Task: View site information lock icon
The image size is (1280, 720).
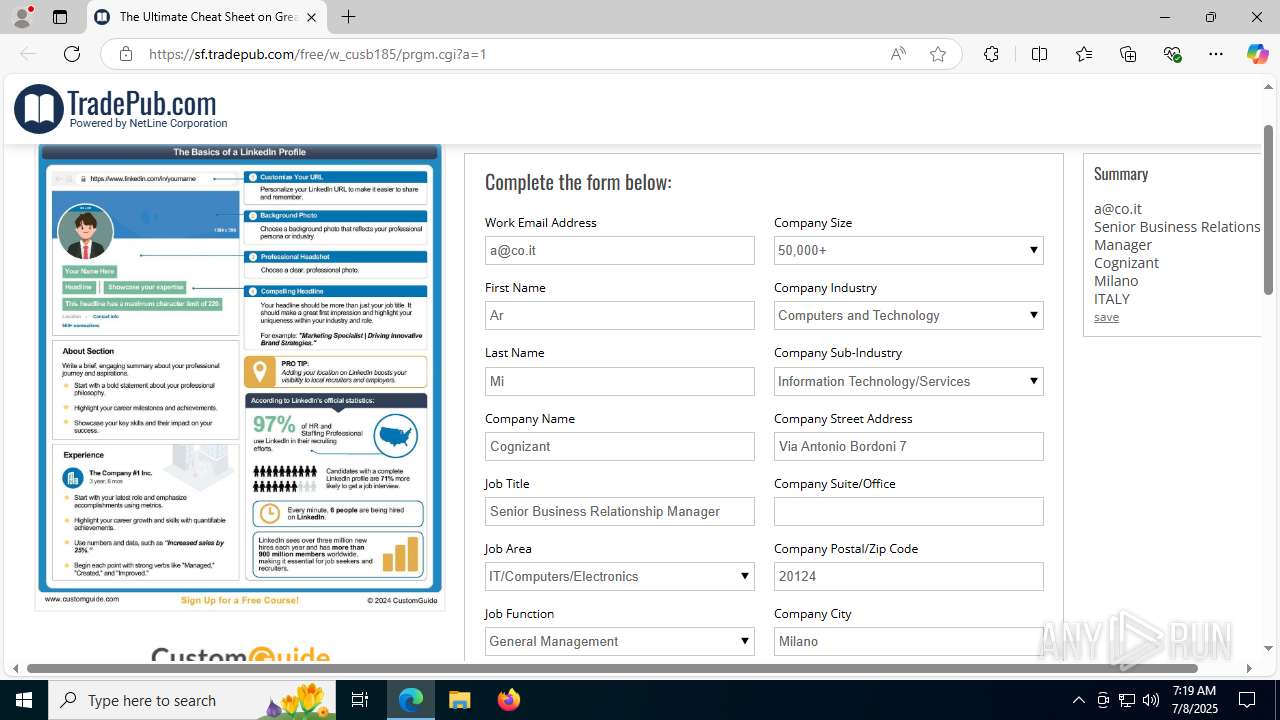Action: (x=125, y=54)
